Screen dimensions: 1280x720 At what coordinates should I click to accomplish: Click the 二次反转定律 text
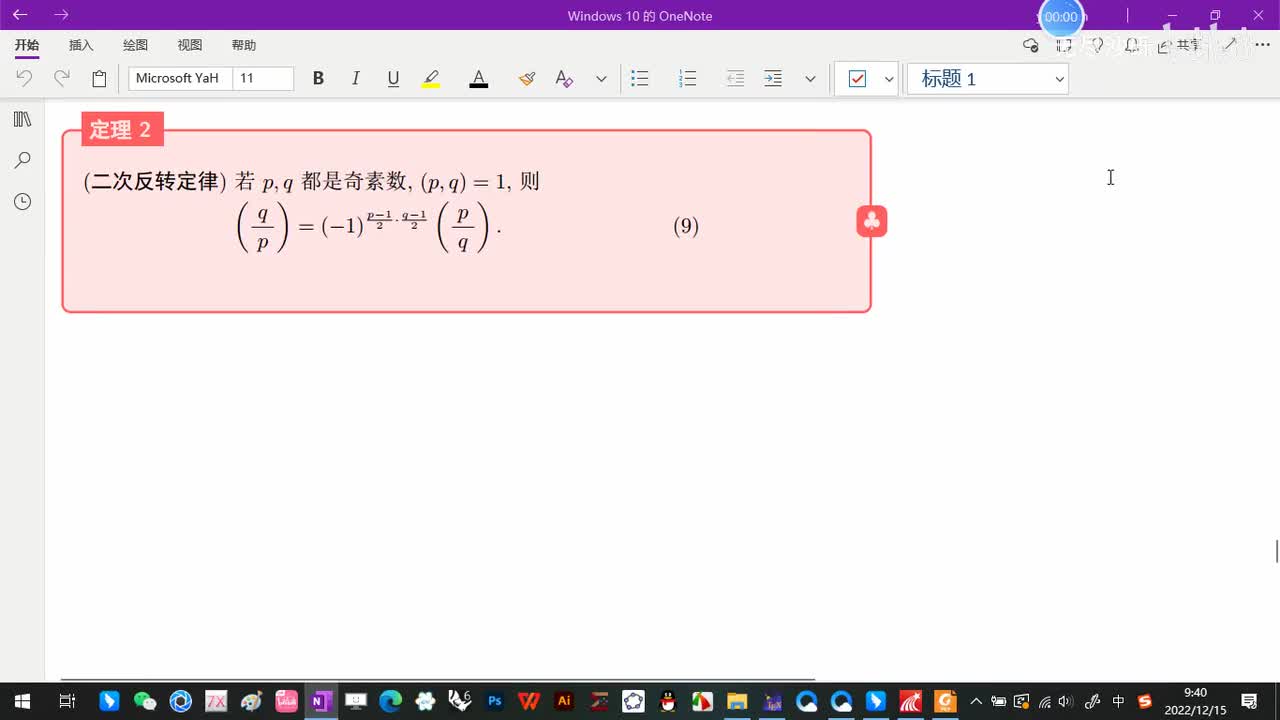pyautogui.click(x=155, y=181)
